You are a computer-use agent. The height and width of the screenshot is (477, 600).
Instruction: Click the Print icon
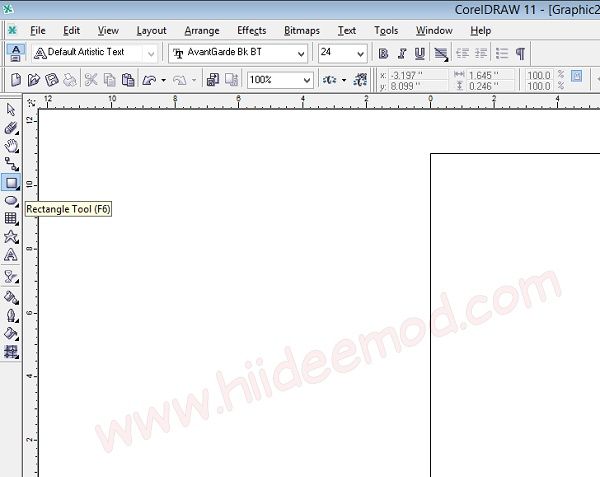(x=70, y=80)
